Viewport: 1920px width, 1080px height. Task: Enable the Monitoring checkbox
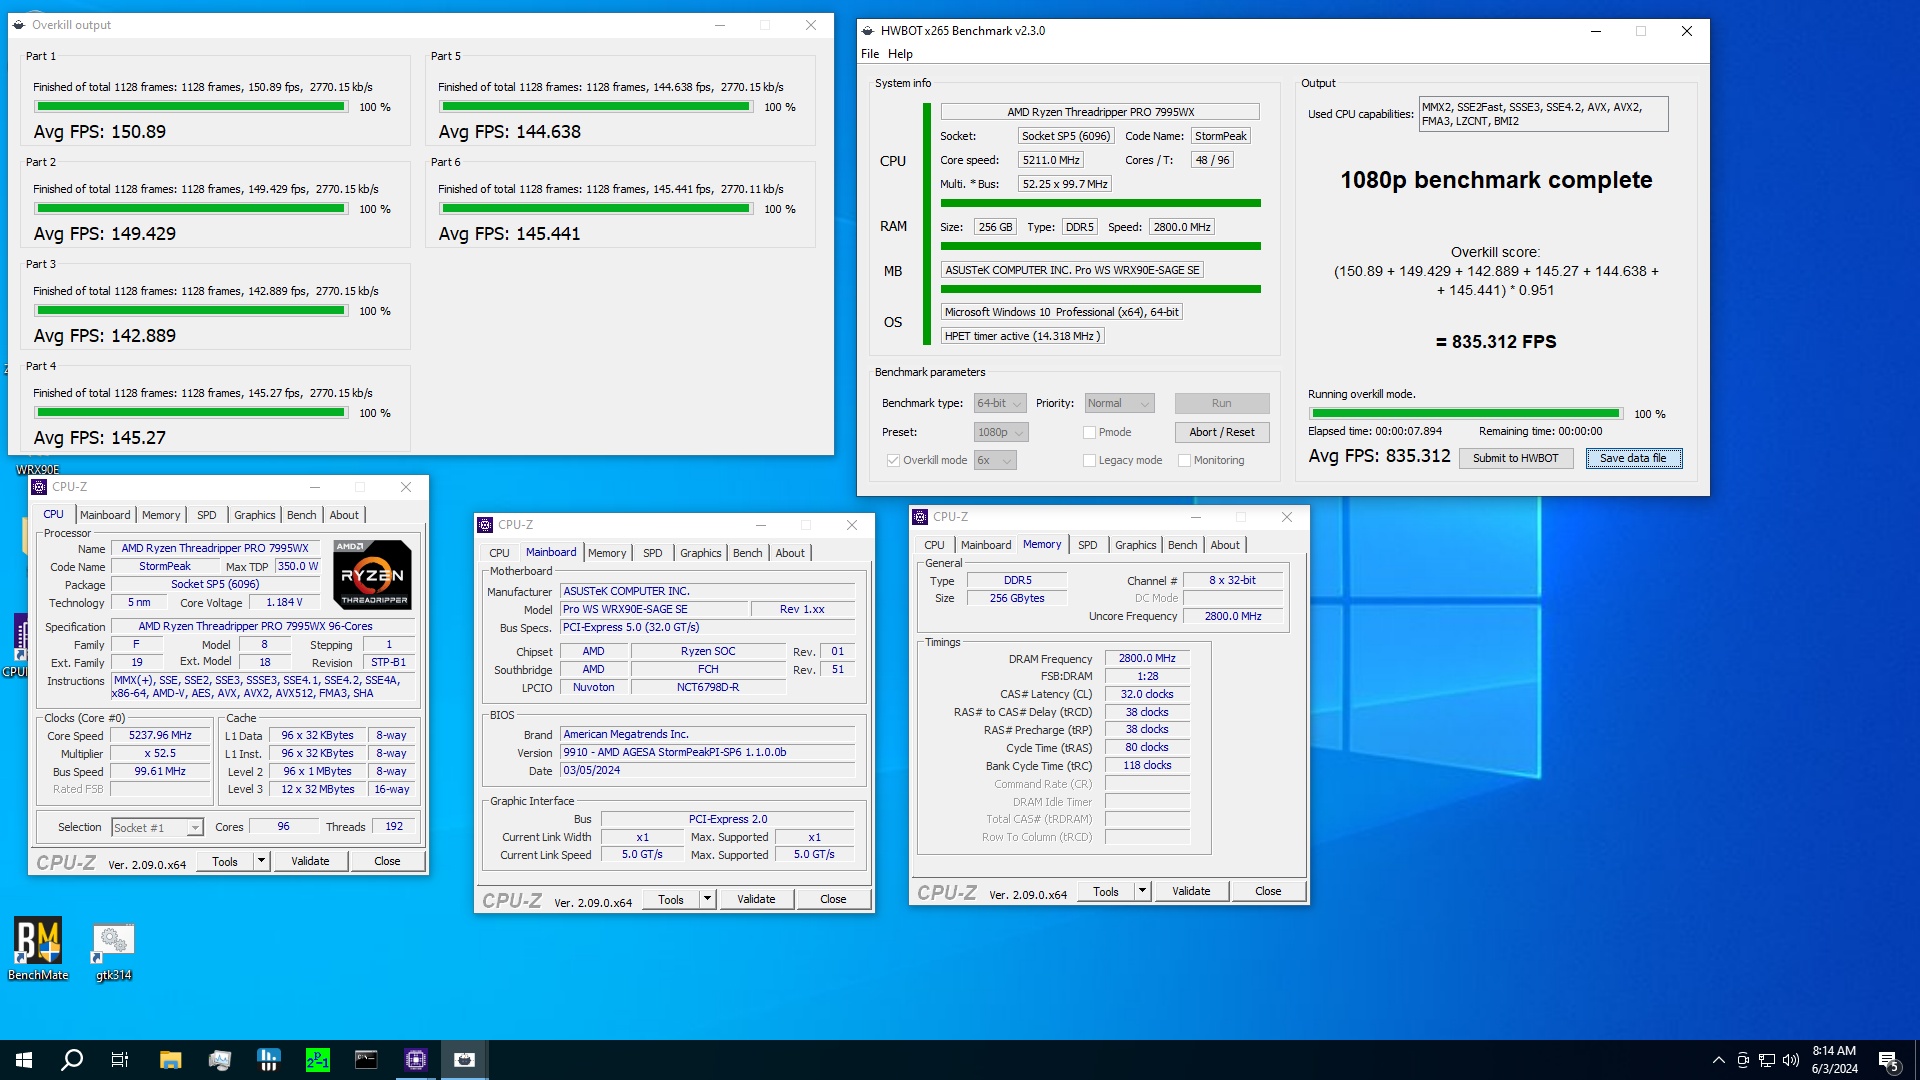click(1184, 461)
